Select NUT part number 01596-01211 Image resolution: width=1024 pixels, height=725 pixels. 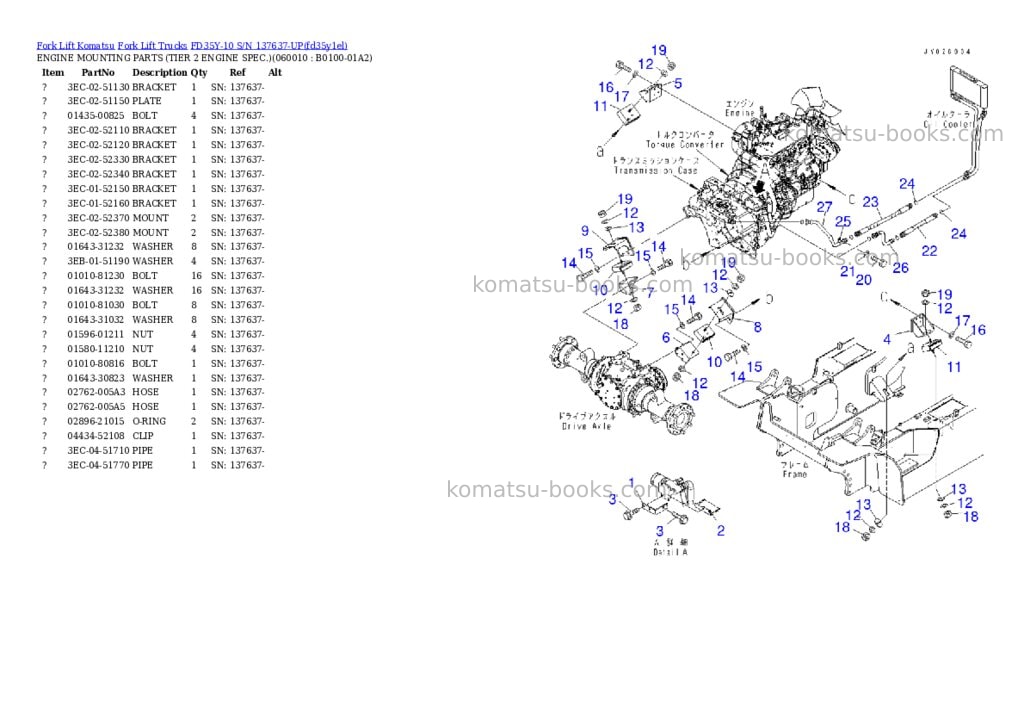tap(95, 334)
